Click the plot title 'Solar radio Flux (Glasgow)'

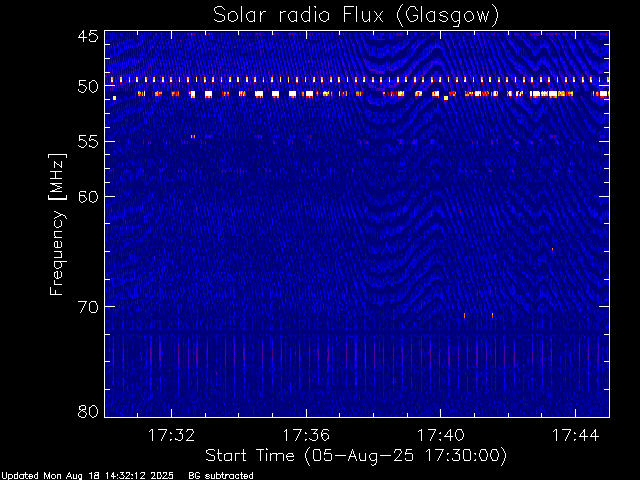(x=356, y=16)
